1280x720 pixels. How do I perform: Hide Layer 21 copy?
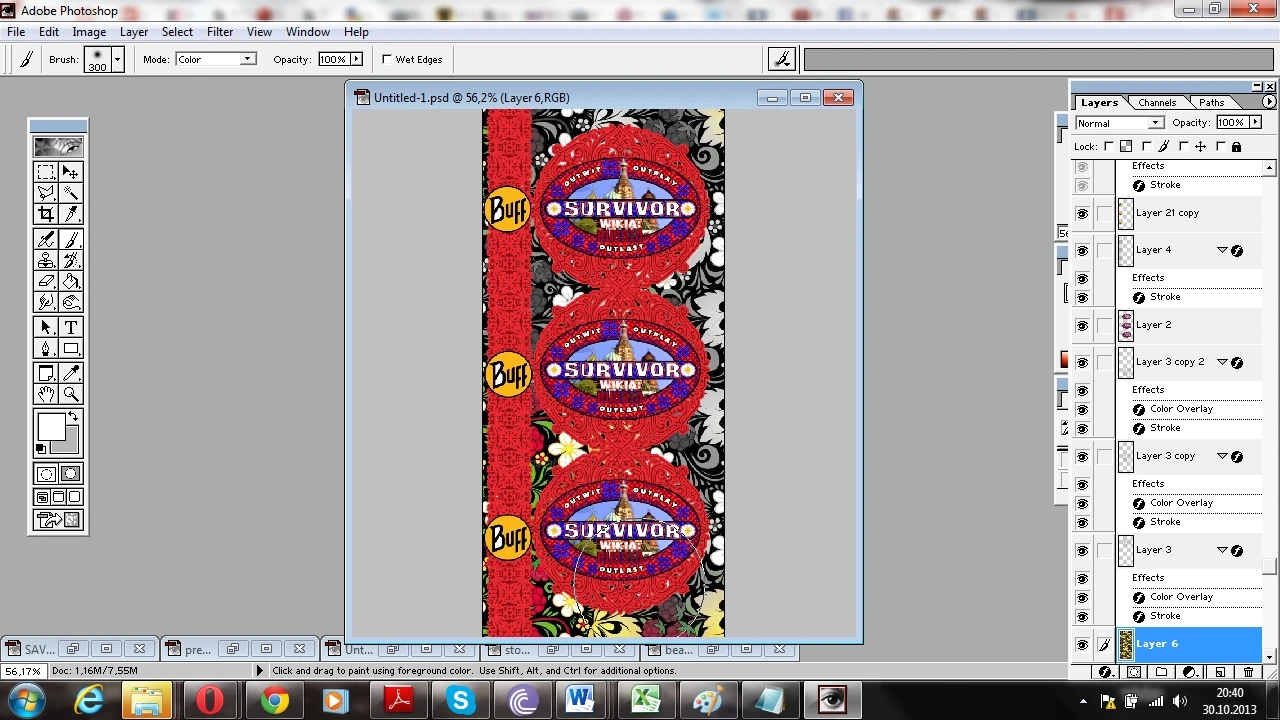coord(1082,214)
